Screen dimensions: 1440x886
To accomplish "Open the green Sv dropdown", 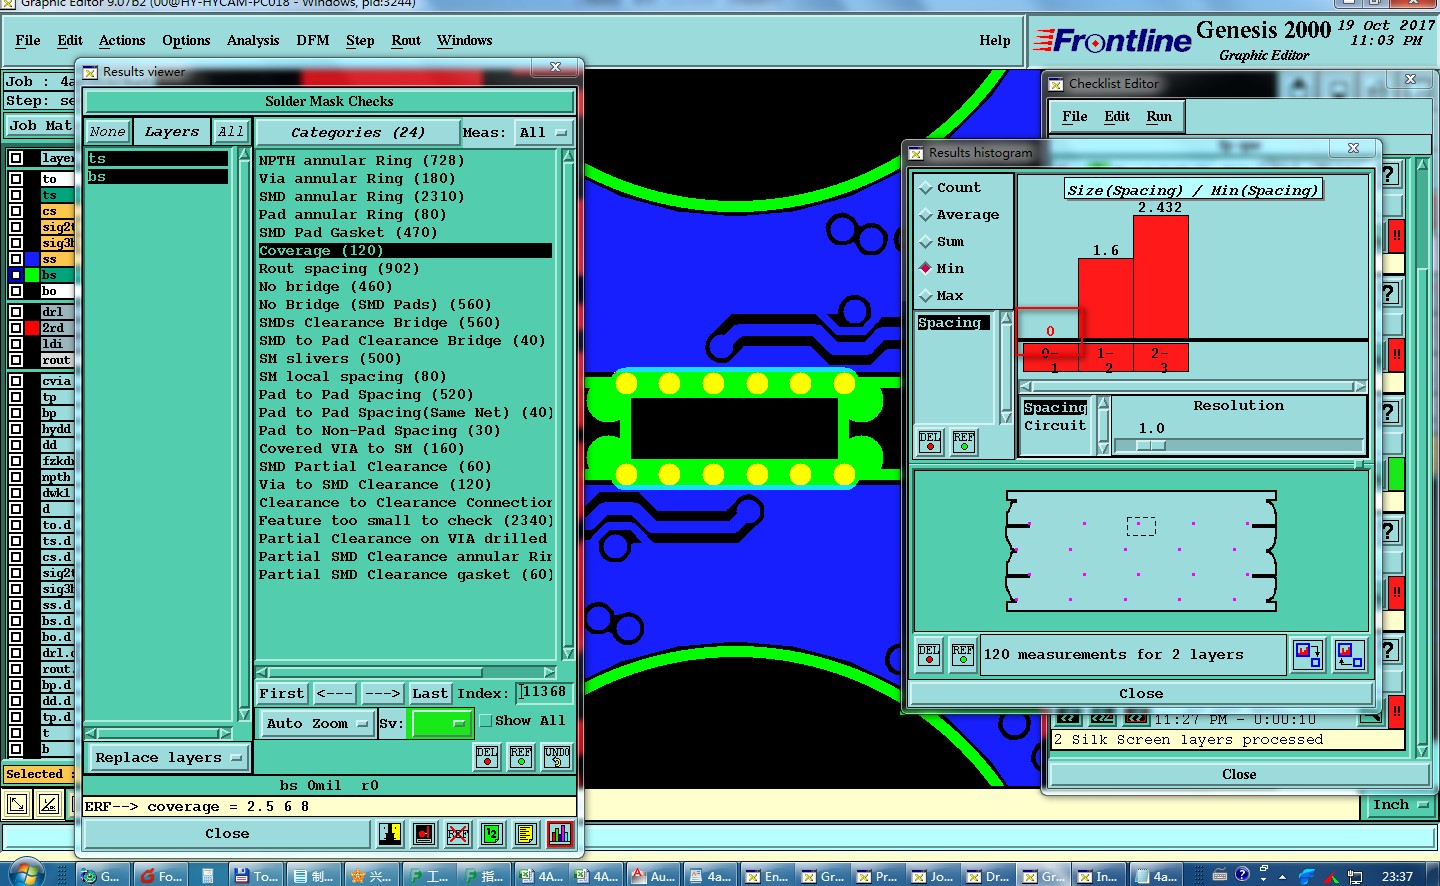I will tap(441, 723).
